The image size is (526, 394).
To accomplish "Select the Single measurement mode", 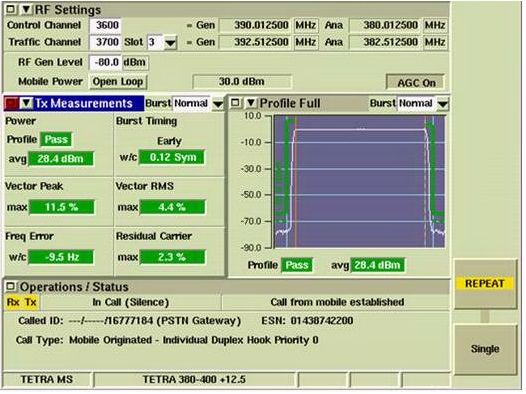I will [x=485, y=349].
